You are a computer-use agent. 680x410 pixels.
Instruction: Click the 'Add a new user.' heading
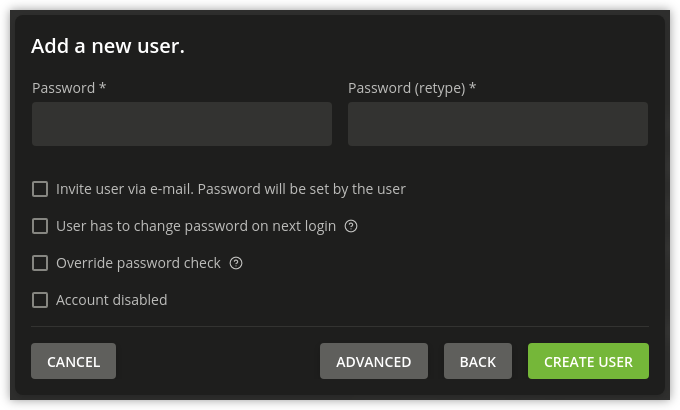108,46
